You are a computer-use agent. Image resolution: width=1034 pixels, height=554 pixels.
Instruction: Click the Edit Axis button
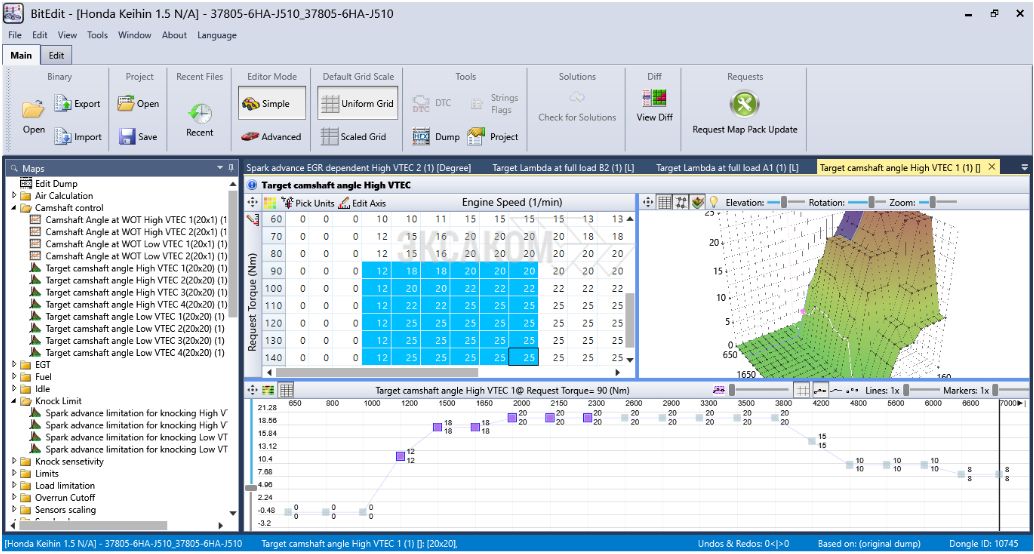(x=362, y=203)
